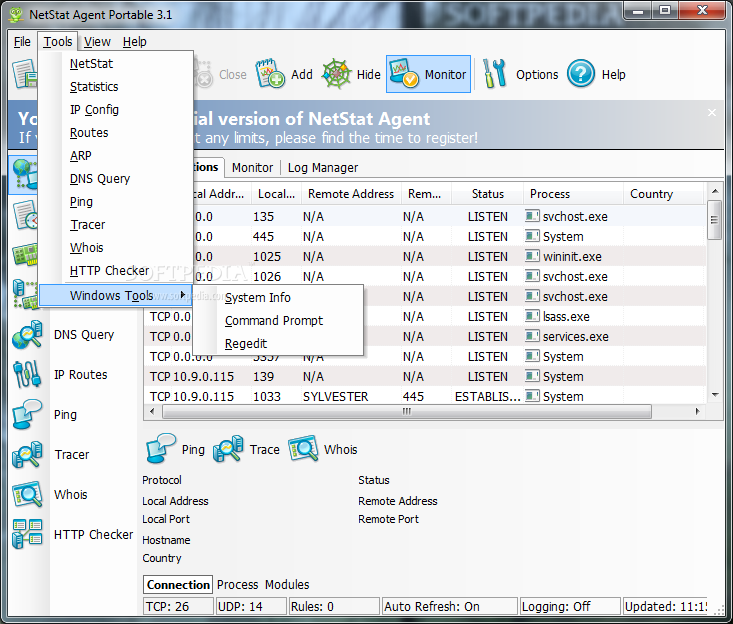Click the Whois sidebar icon
The width and height of the screenshot is (733, 624).
pos(27,495)
